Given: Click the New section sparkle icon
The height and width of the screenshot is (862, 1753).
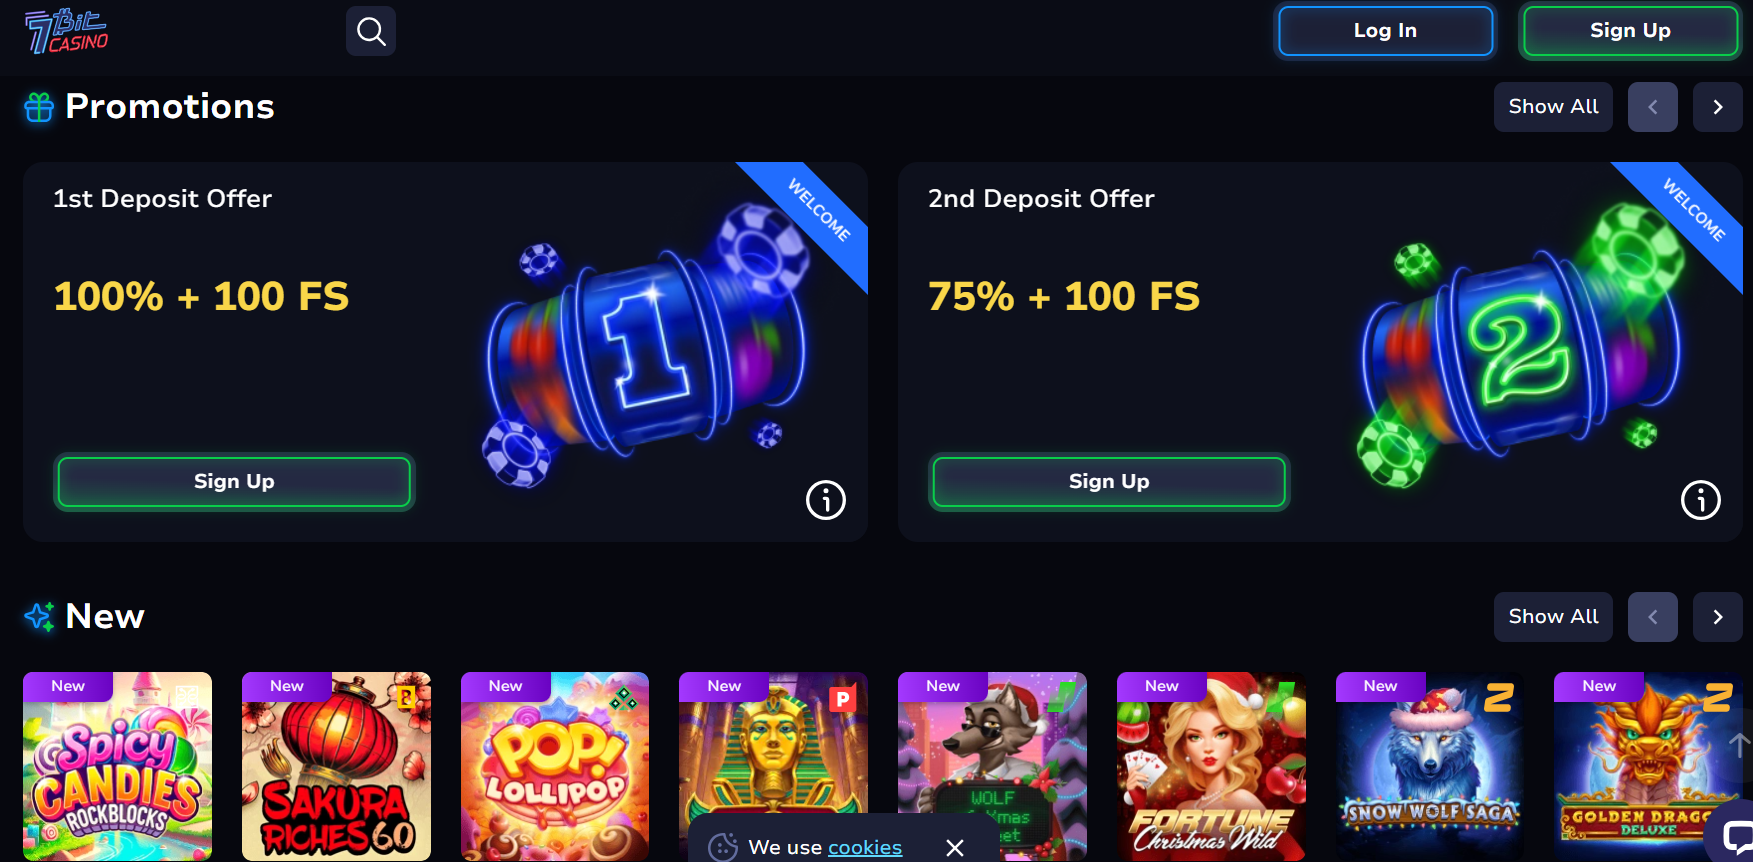Looking at the screenshot, I should 39,617.
